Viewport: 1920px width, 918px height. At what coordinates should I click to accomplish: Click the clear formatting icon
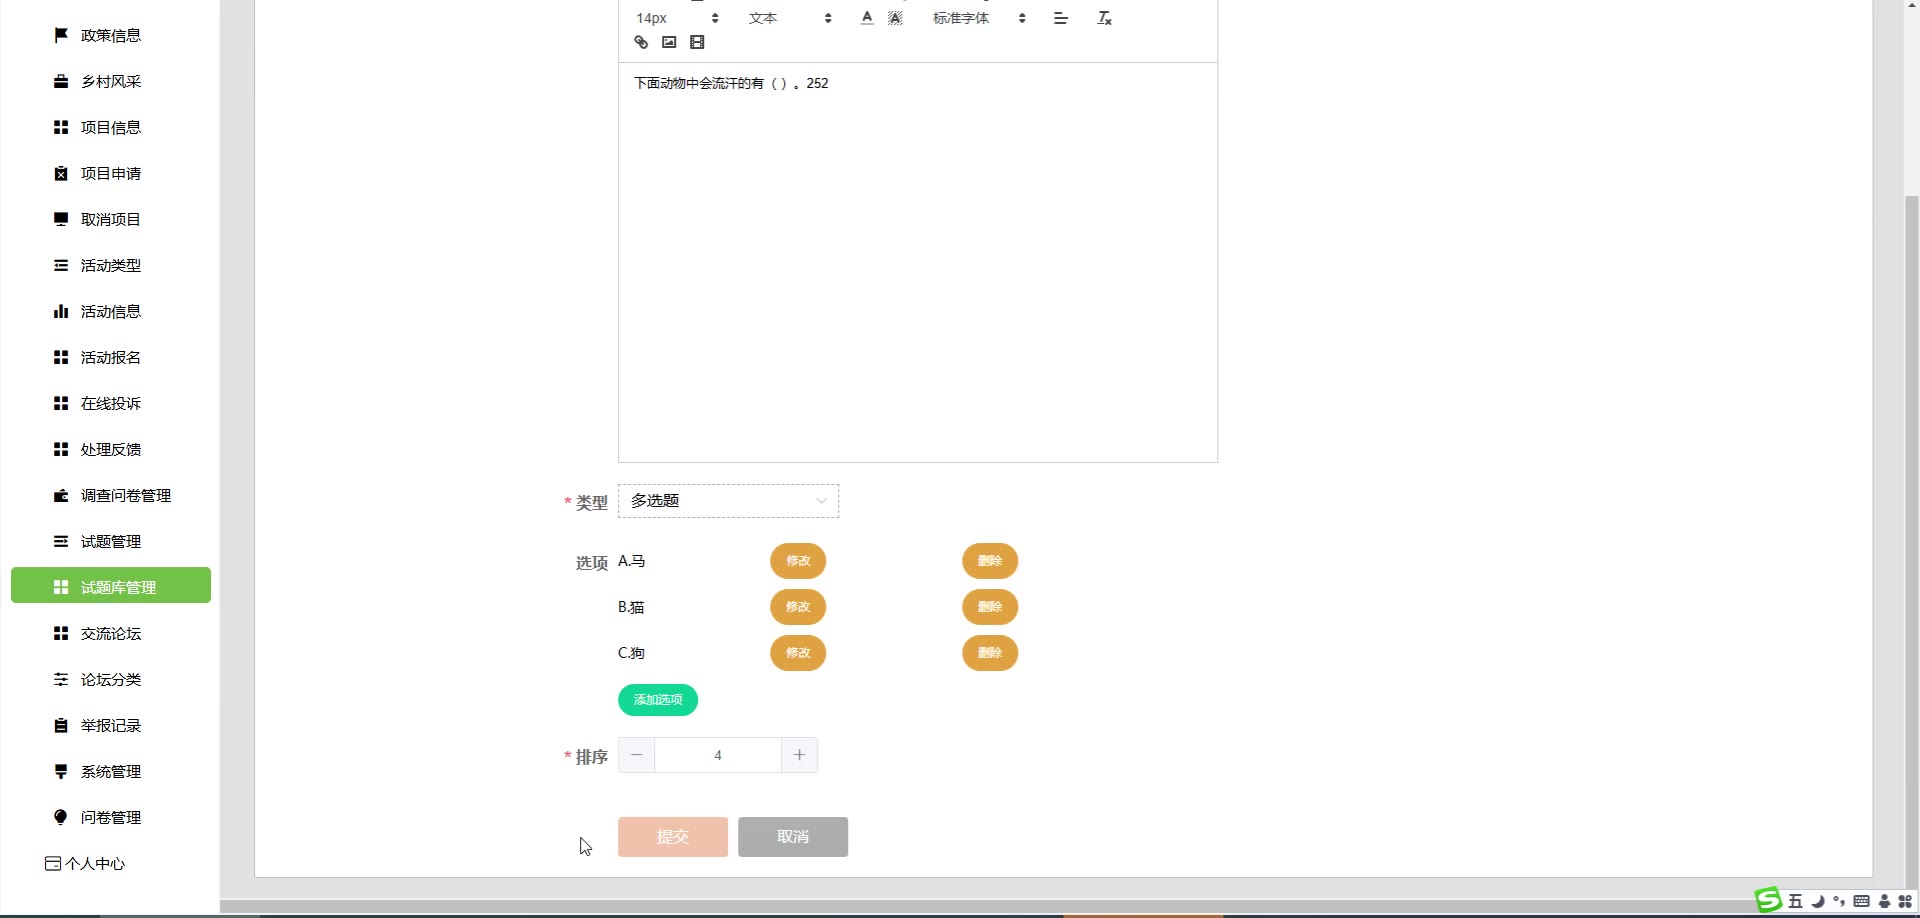(1104, 18)
